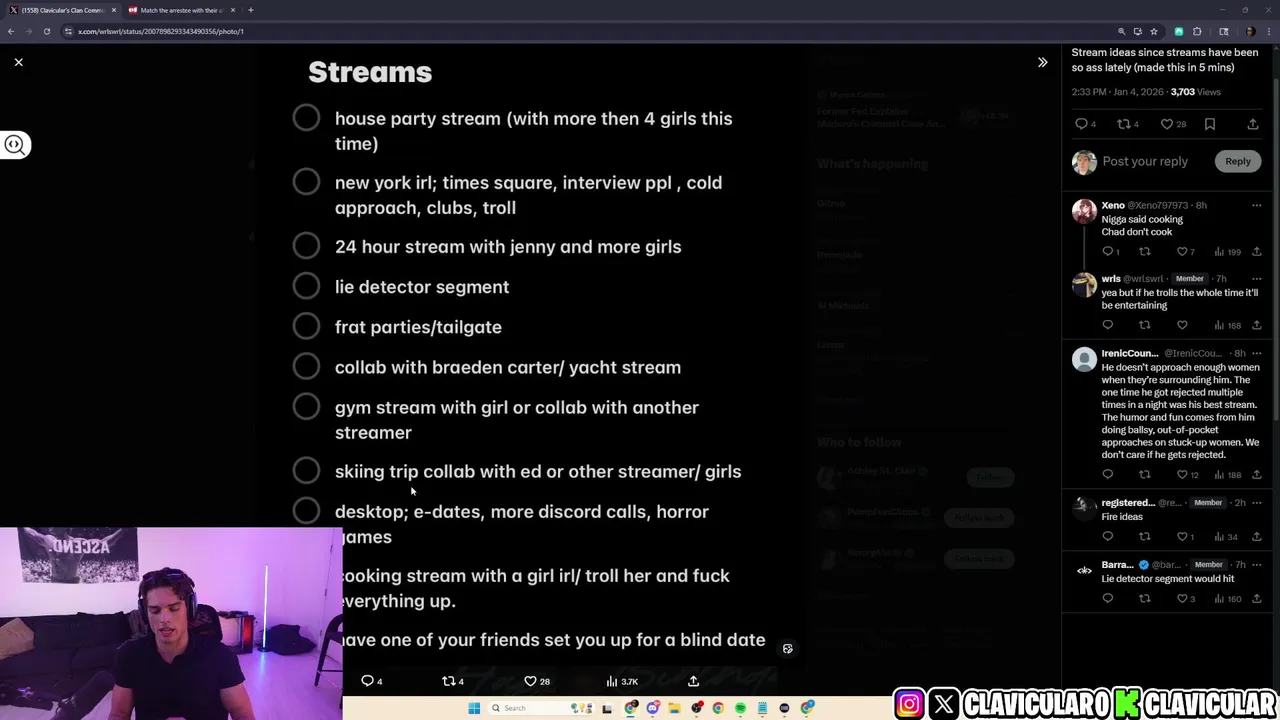Open more options on wrls's comment
The image size is (1280, 720).
click(x=1257, y=279)
